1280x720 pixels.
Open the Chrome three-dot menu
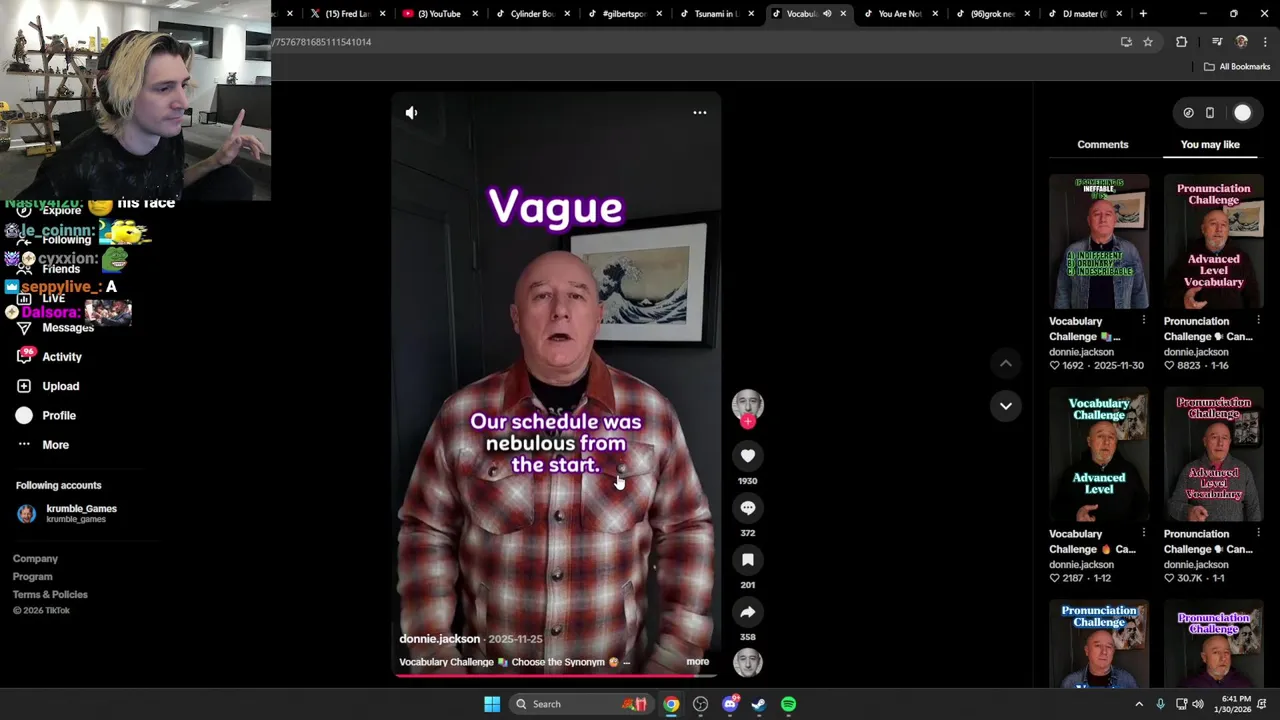pos(1265,42)
